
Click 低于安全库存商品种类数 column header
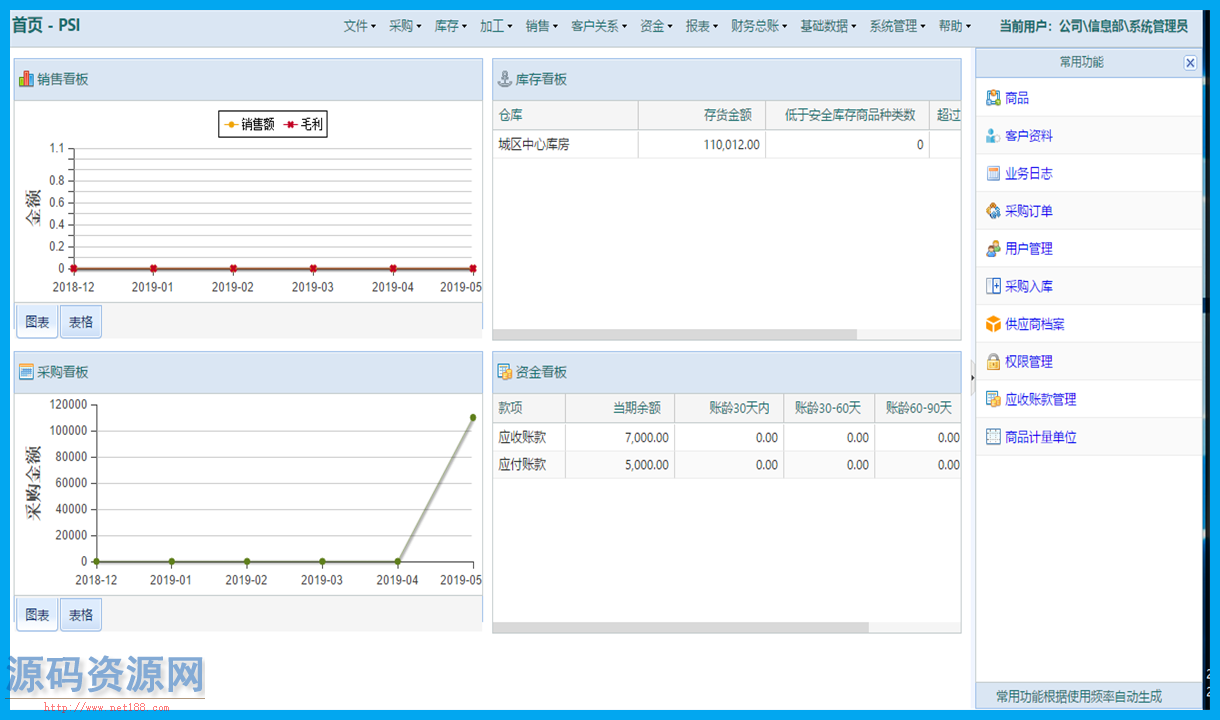pos(847,115)
